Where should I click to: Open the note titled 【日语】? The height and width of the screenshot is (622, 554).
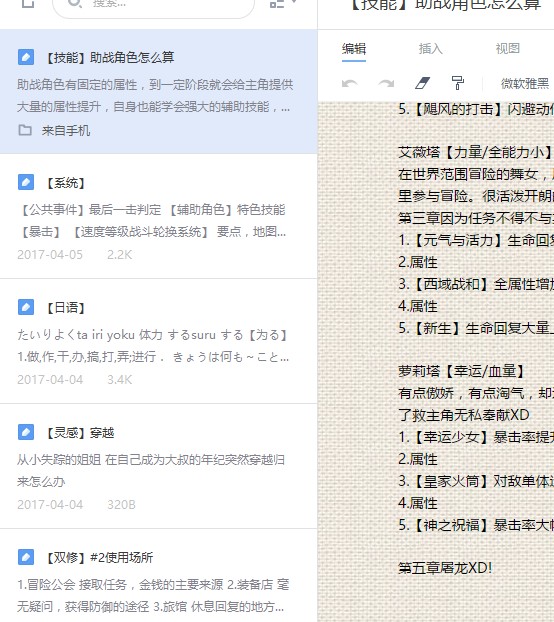pyautogui.click(x=65, y=308)
